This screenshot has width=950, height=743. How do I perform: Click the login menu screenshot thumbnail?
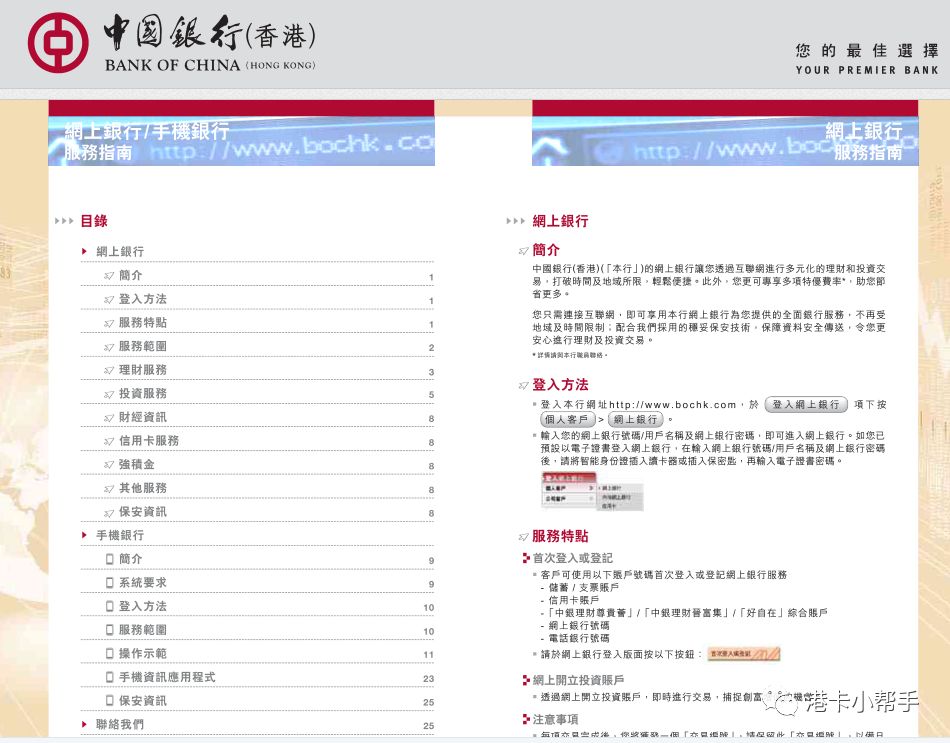591,491
